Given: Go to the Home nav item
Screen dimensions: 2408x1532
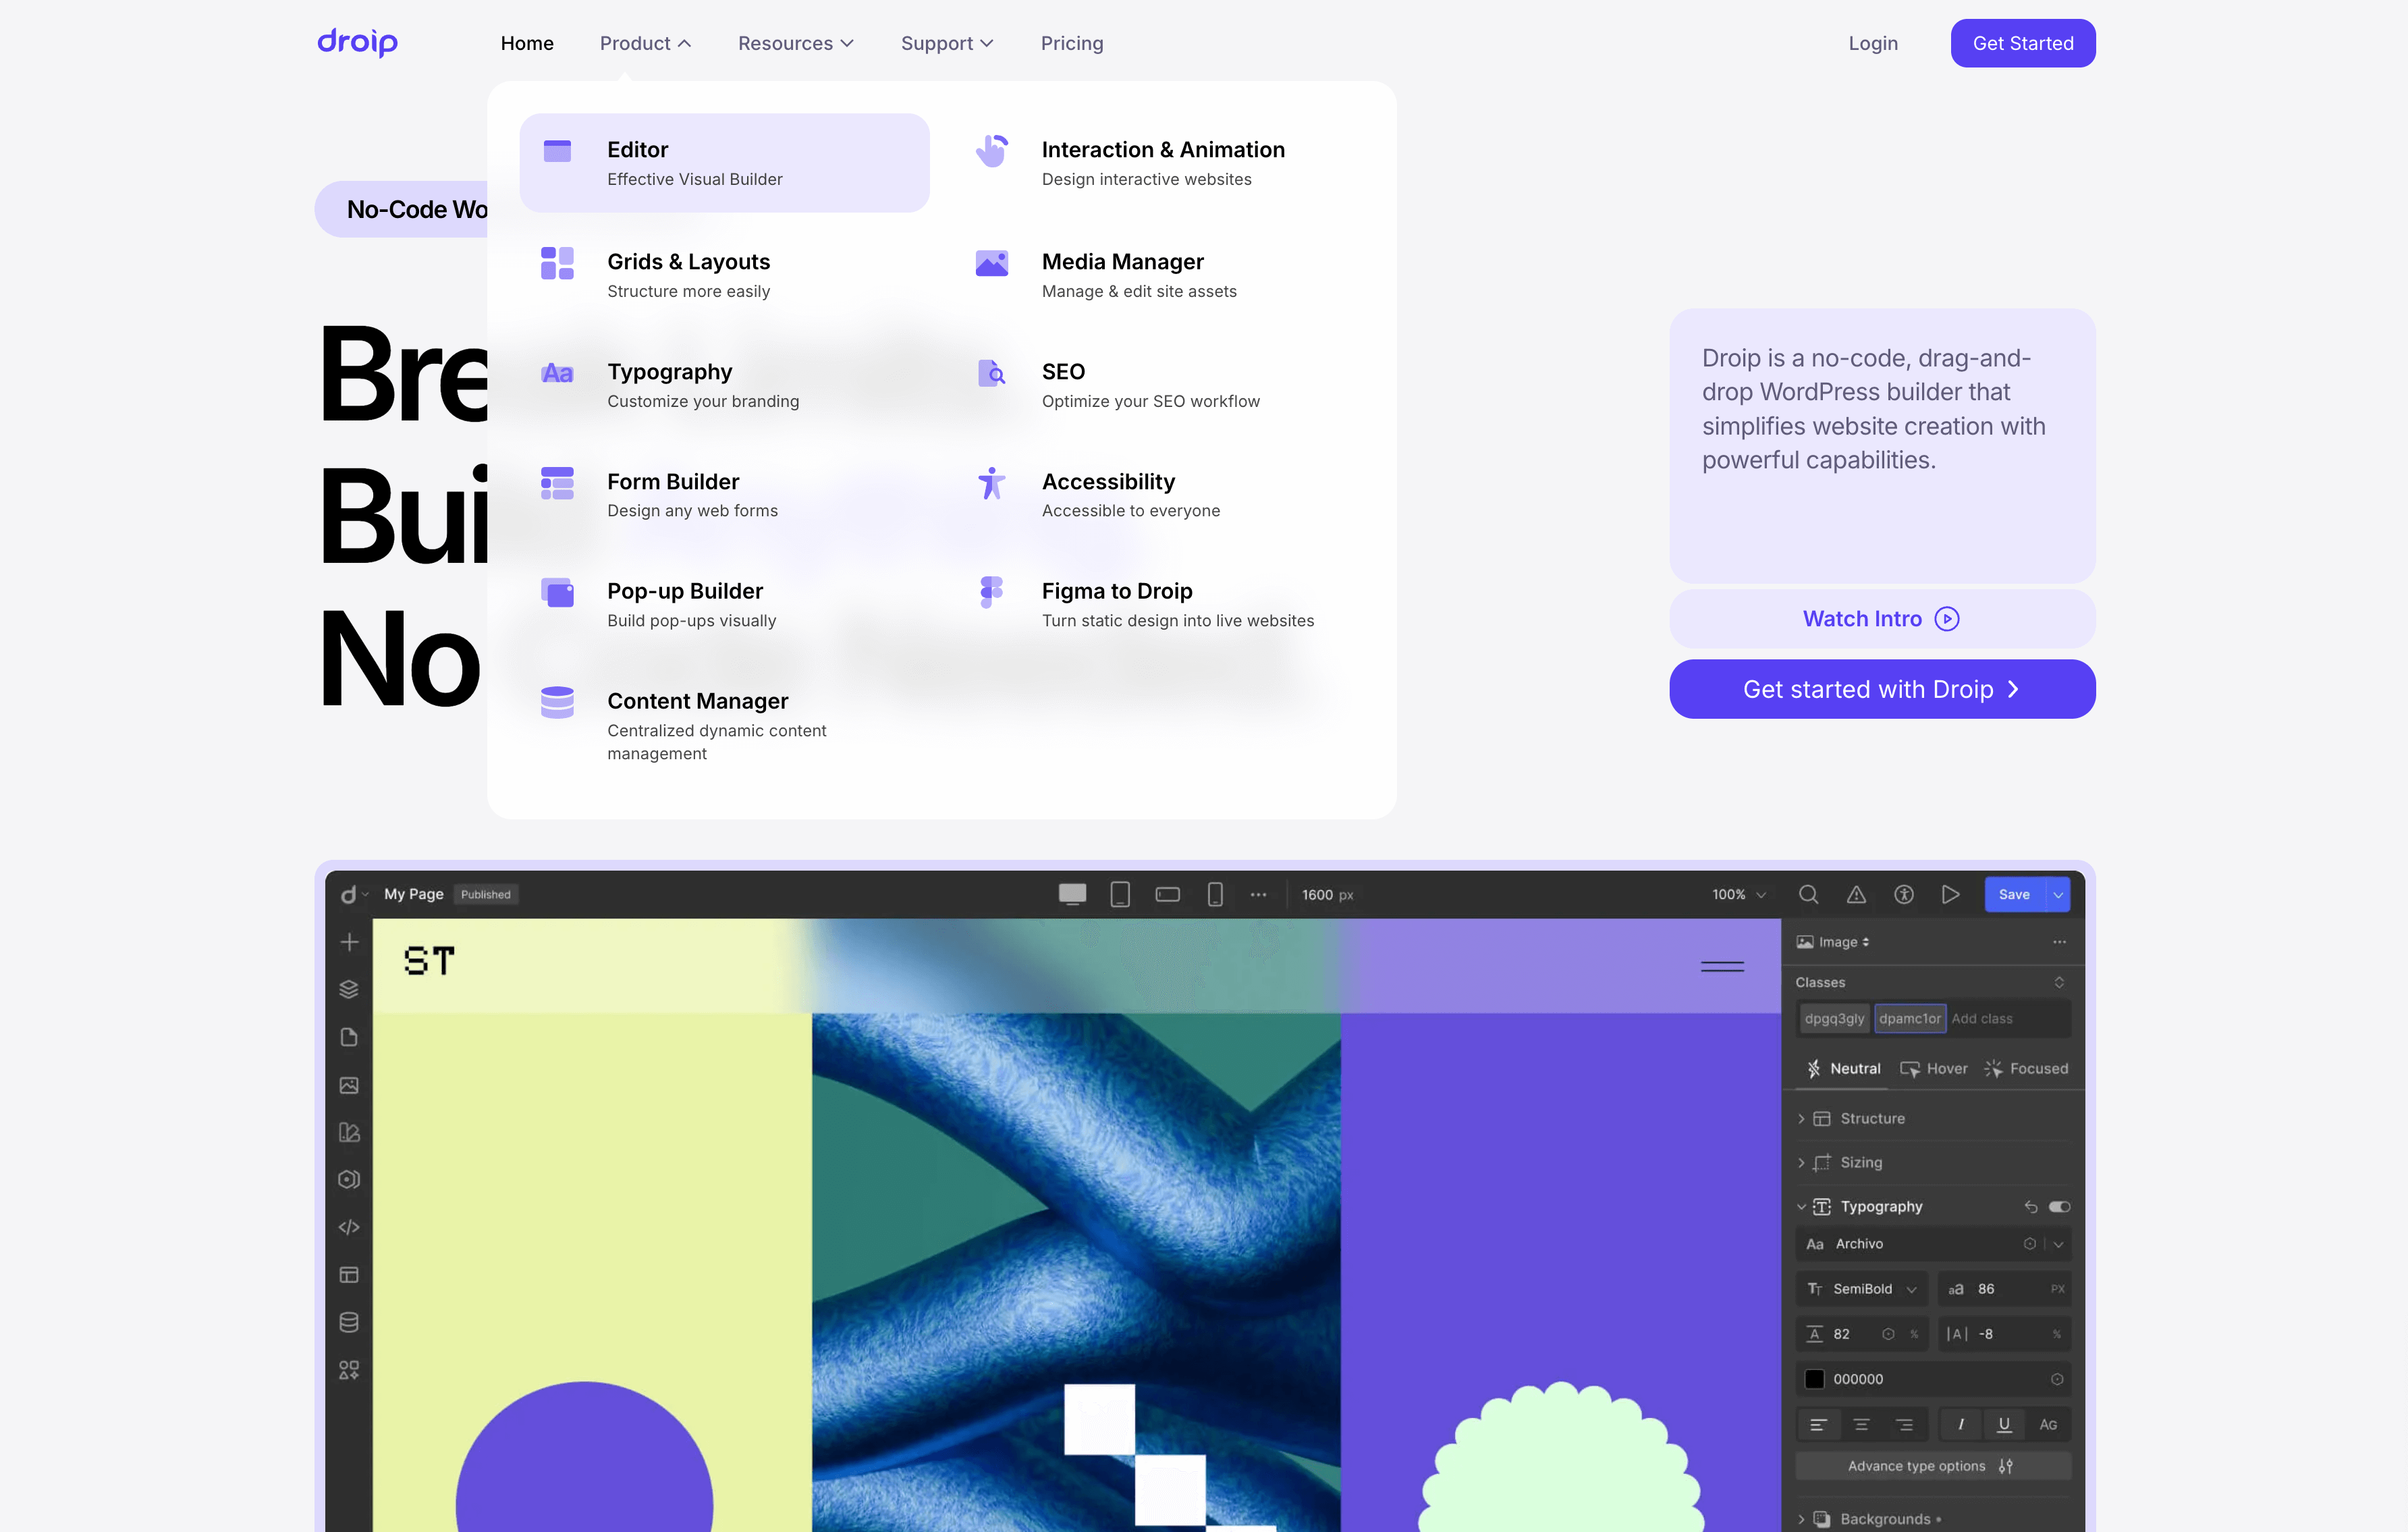Looking at the screenshot, I should (x=527, y=43).
